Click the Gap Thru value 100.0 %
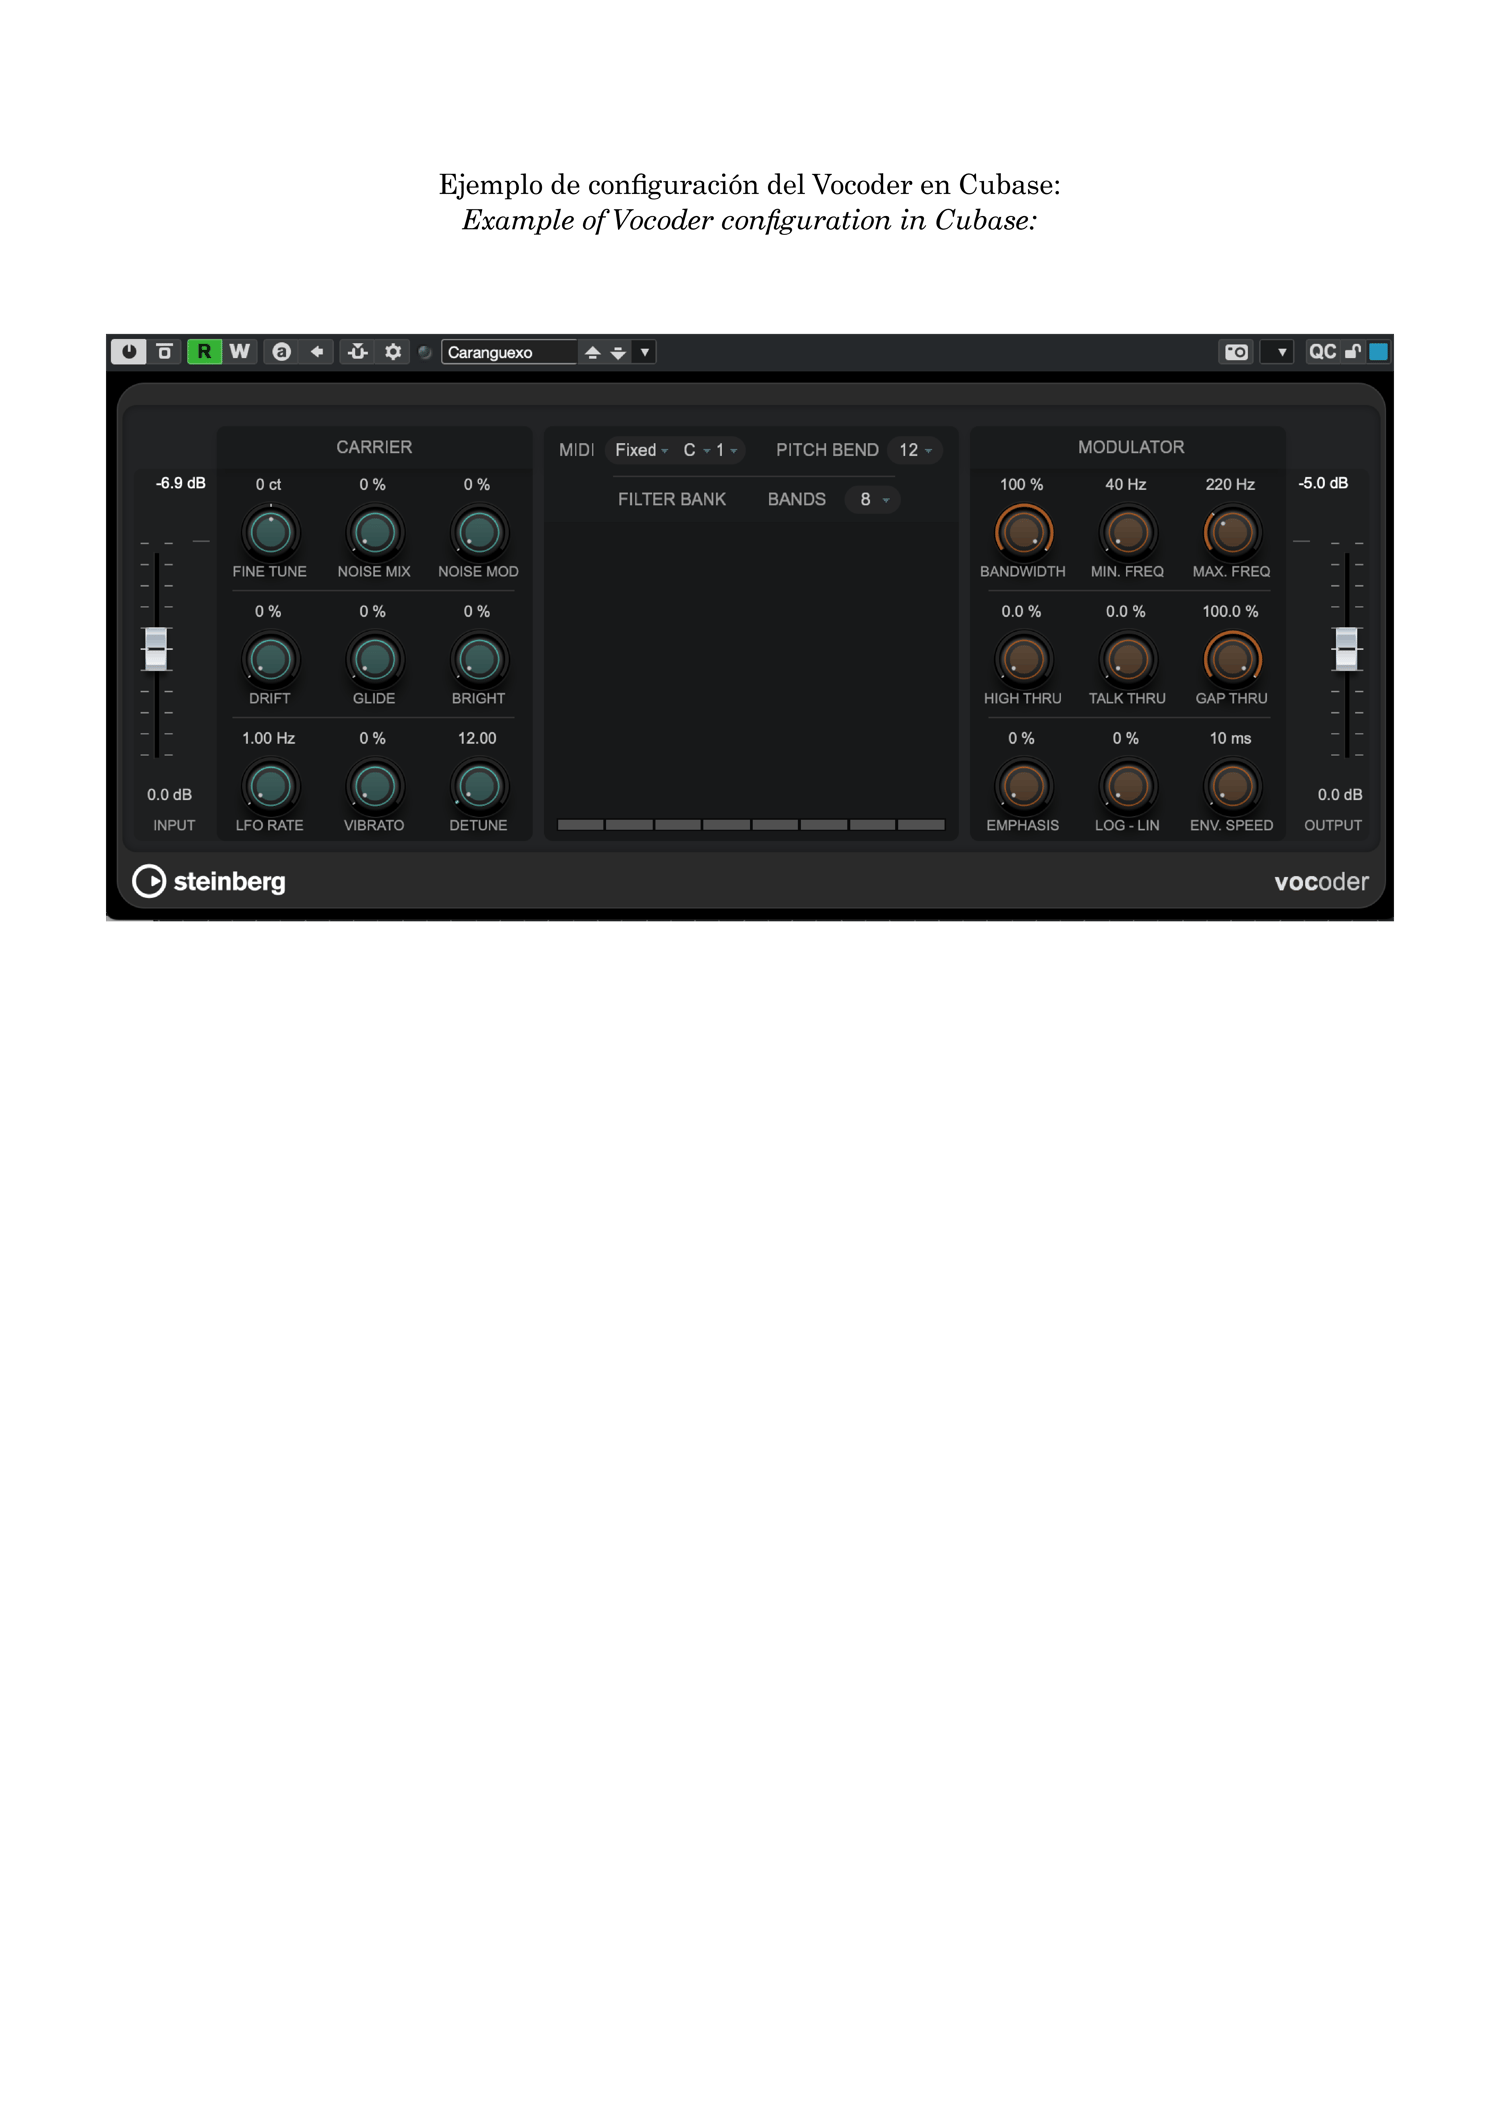The height and width of the screenshot is (2123, 1500). (x=1230, y=611)
